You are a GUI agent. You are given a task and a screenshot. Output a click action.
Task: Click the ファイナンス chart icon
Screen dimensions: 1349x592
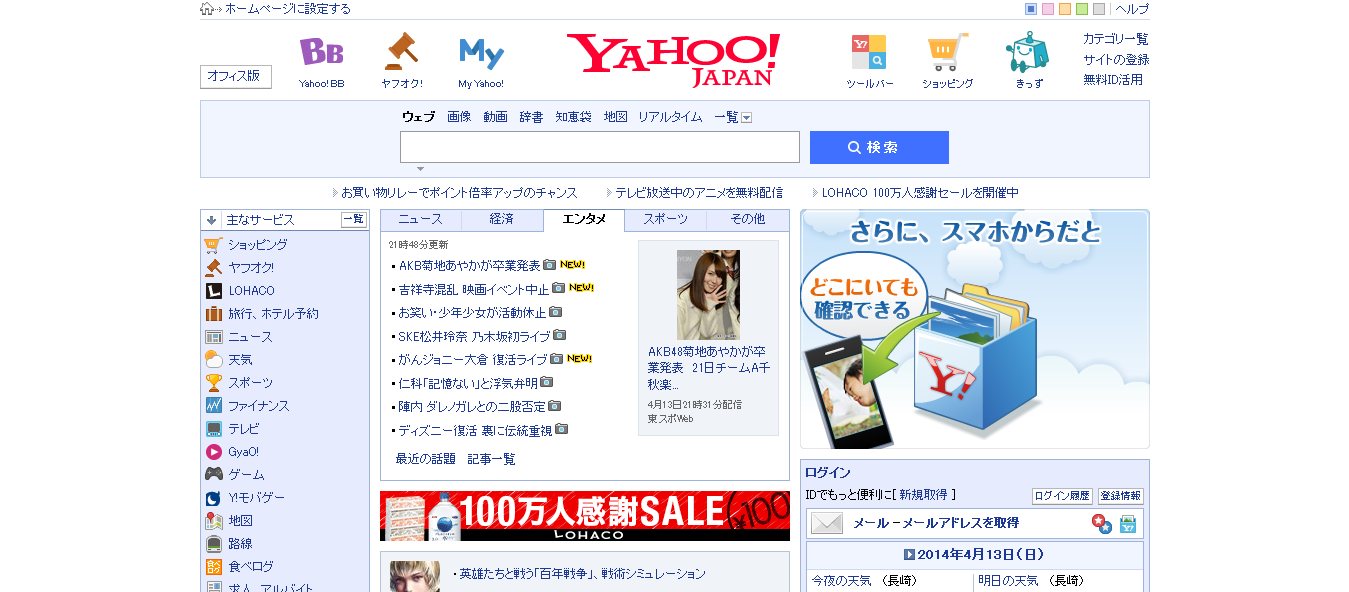213,406
